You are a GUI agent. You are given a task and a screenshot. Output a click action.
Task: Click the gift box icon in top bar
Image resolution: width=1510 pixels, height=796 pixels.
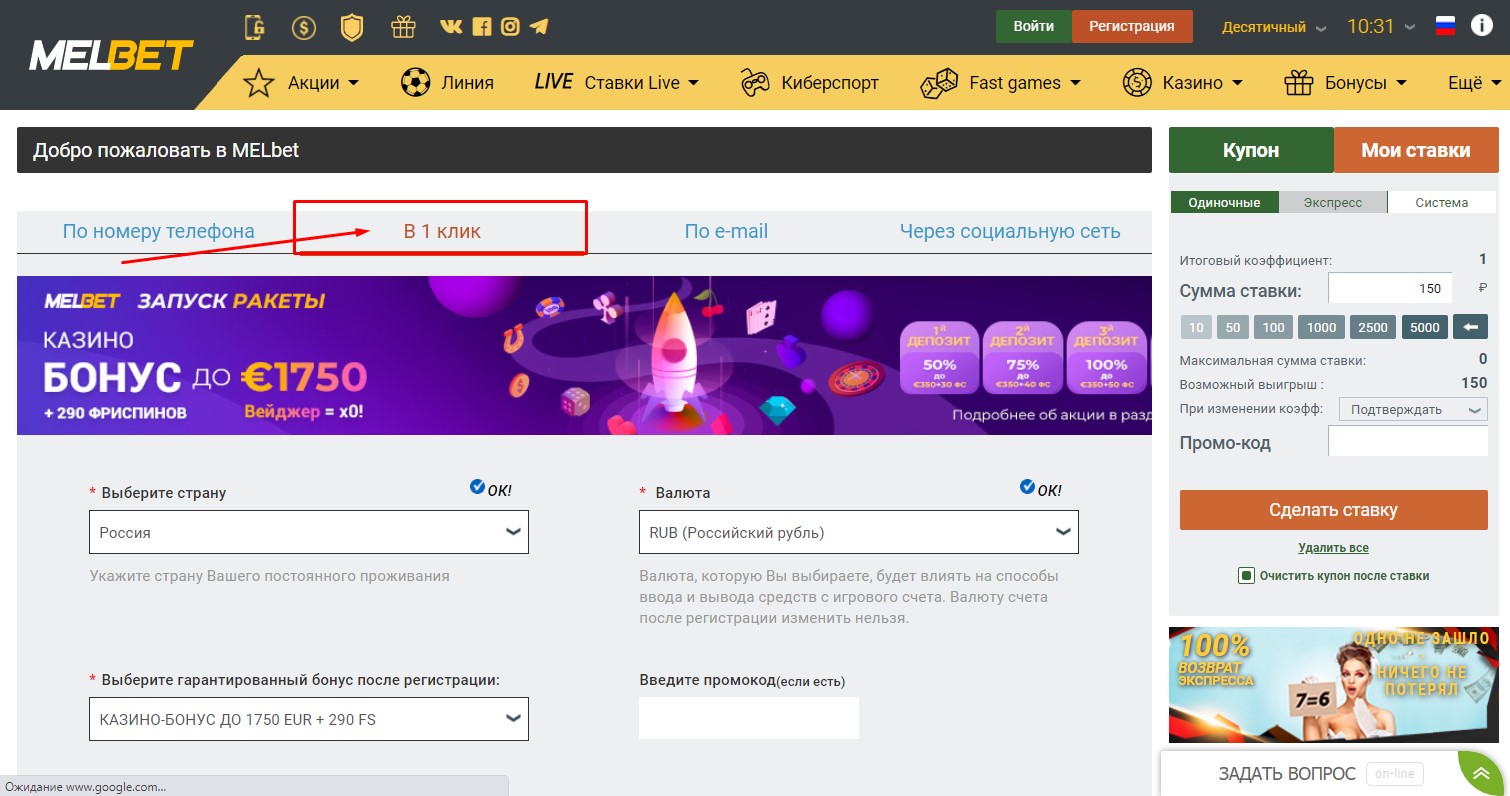point(403,27)
